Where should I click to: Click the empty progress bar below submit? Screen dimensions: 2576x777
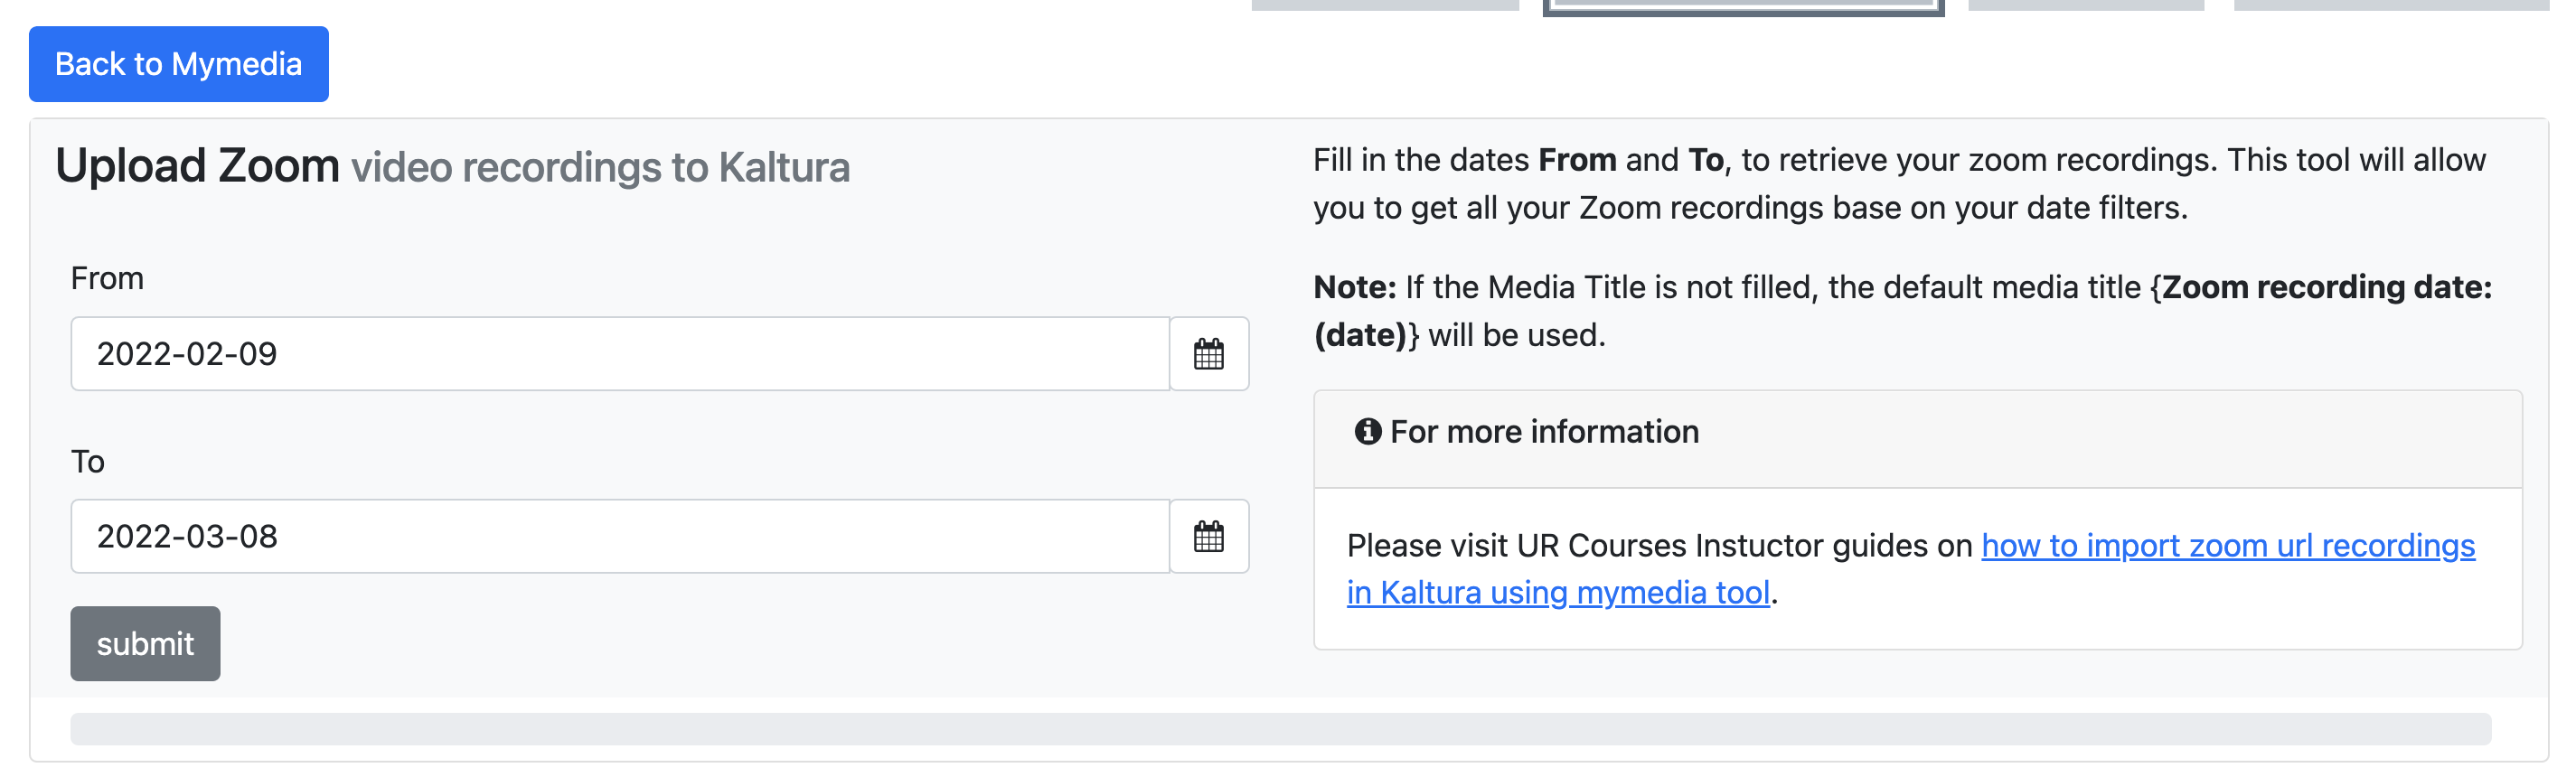1280,729
